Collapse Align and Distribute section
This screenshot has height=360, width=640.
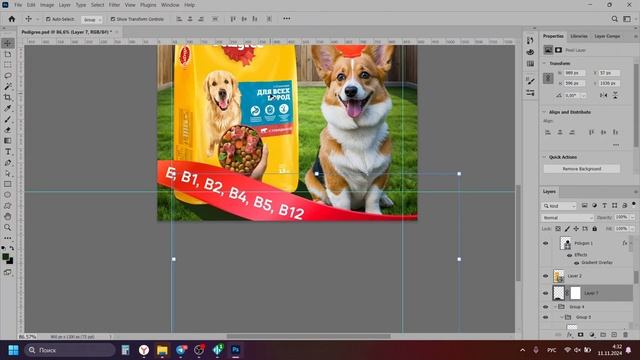[x=544, y=112]
